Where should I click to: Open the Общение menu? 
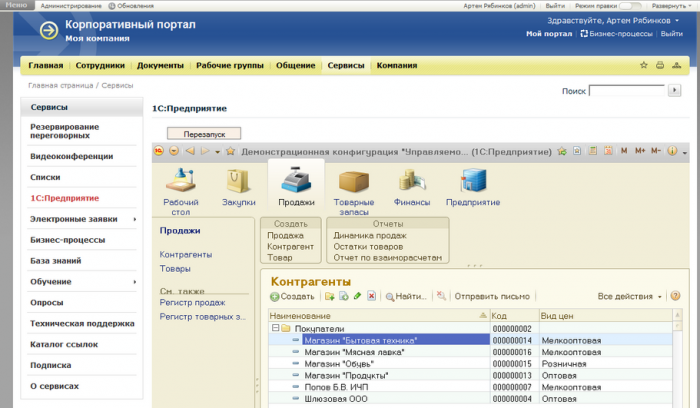click(296, 65)
